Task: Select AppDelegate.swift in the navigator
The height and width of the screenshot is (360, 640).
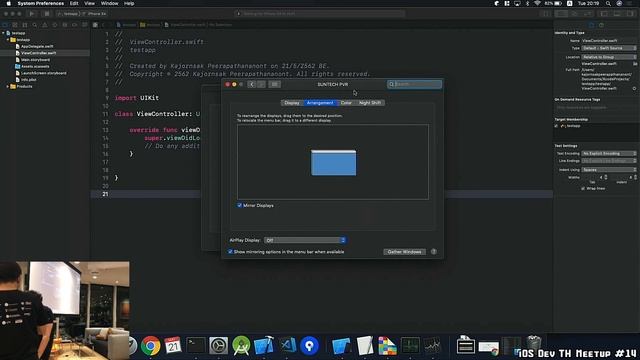Action: (37, 47)
